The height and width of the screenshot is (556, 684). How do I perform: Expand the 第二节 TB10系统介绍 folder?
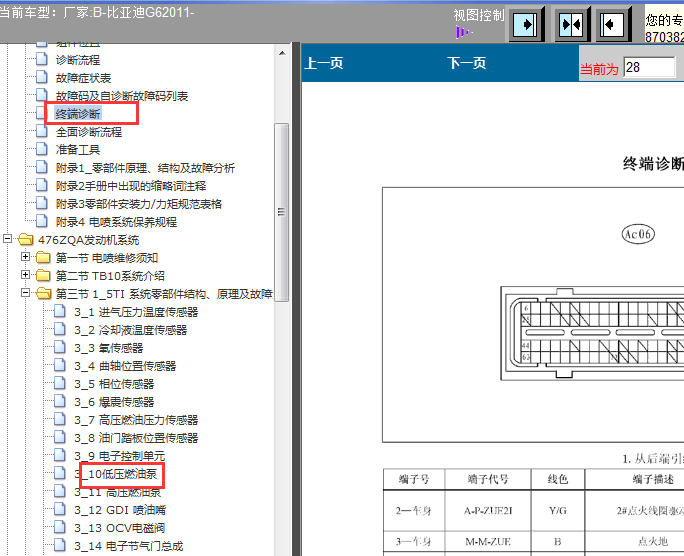[25, 274]
